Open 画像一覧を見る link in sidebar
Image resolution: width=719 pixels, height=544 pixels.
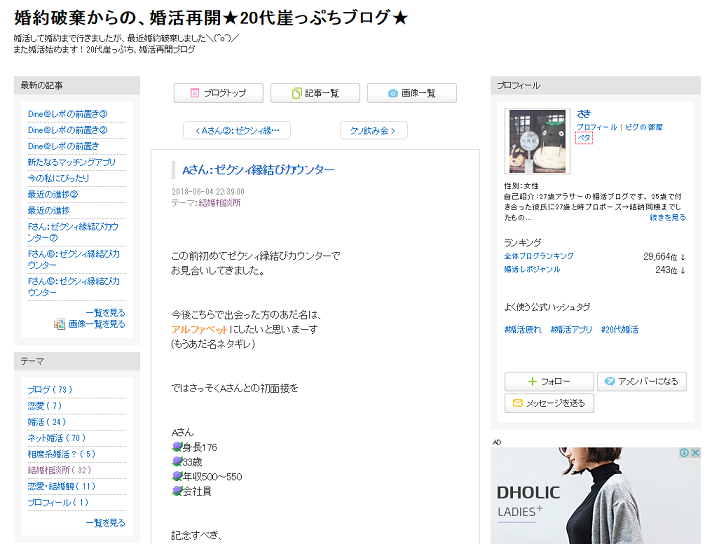coord(97,324)
